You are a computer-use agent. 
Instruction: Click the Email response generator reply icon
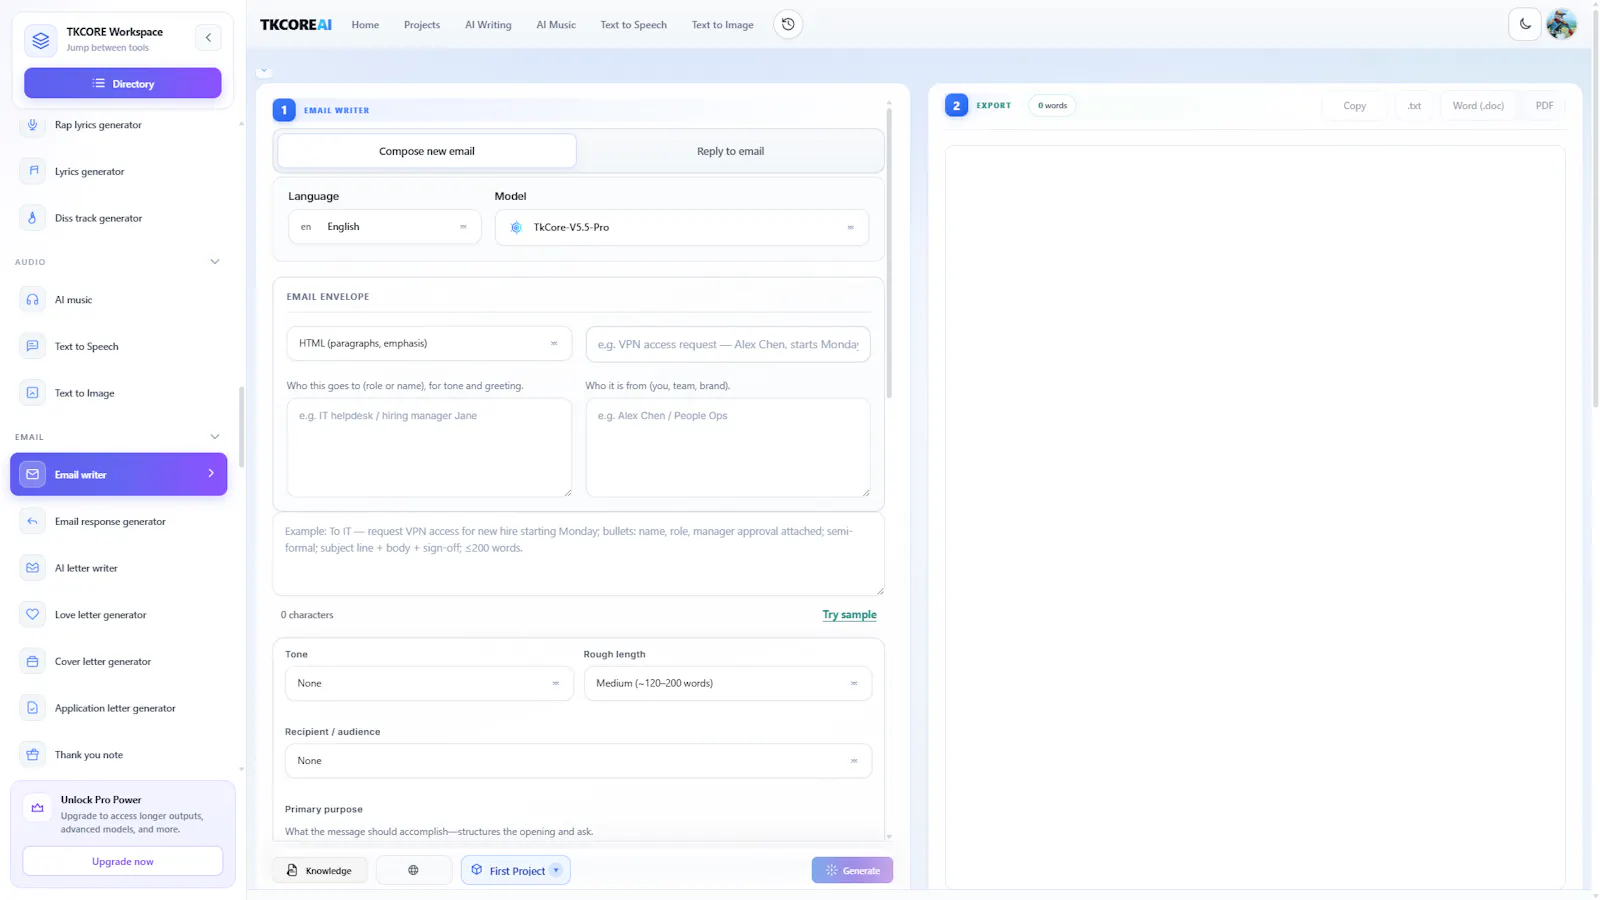click(33, 521)
